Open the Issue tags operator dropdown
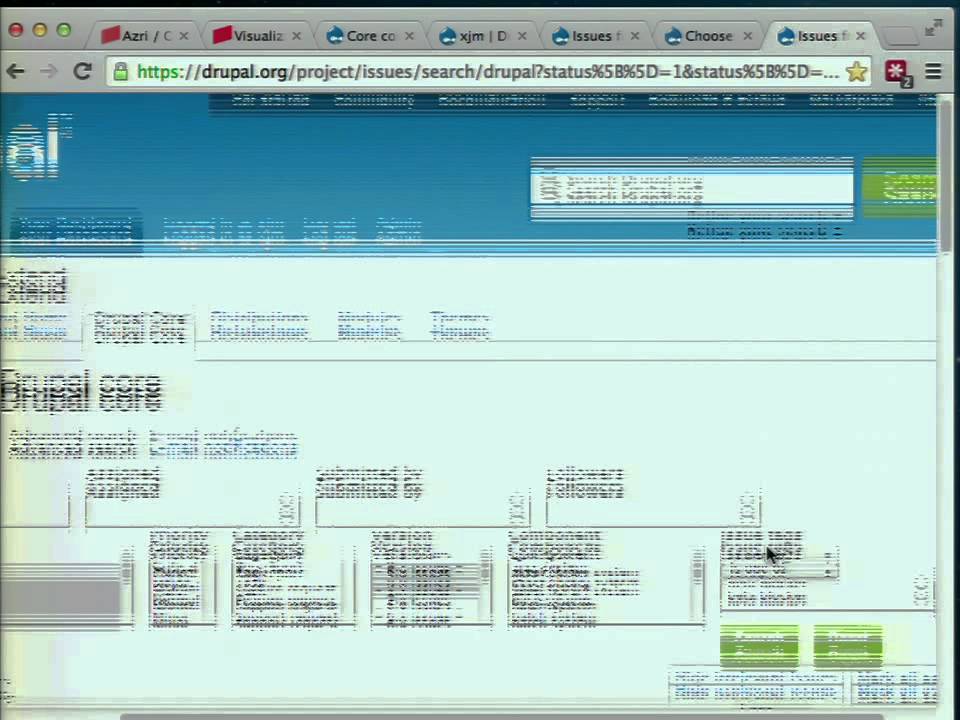Screen dimensions: 960x720 click(778, 564)
